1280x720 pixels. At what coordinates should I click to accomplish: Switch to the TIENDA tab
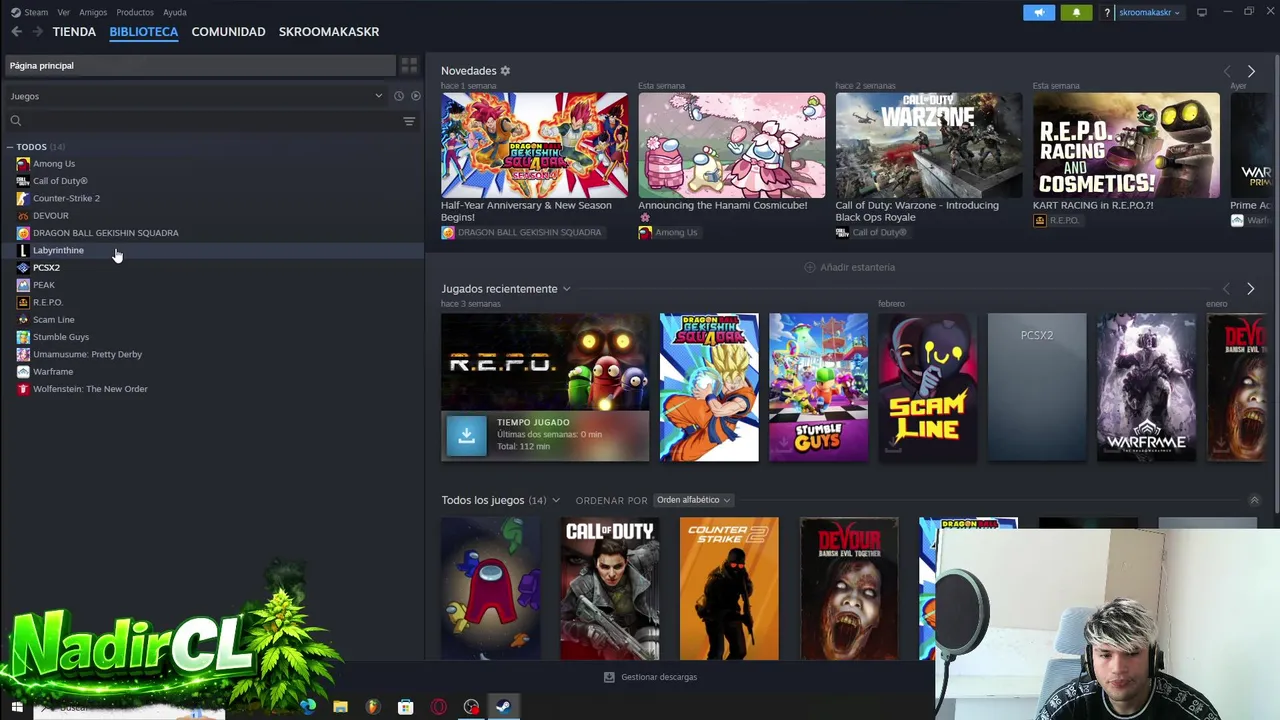point(74,32)
